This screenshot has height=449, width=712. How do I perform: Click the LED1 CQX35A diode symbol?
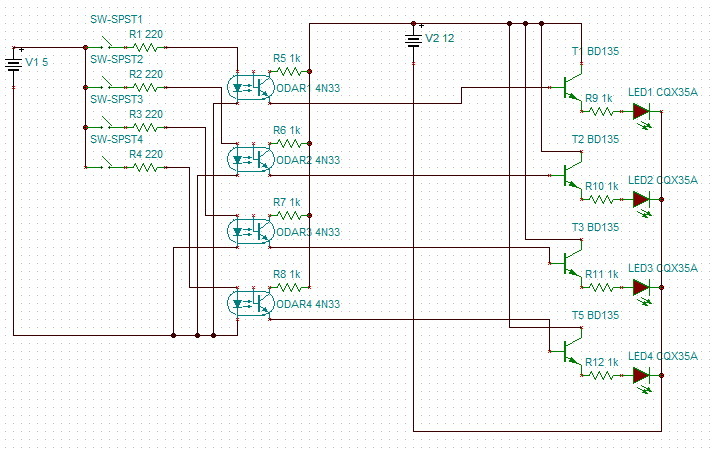(642, 112)
